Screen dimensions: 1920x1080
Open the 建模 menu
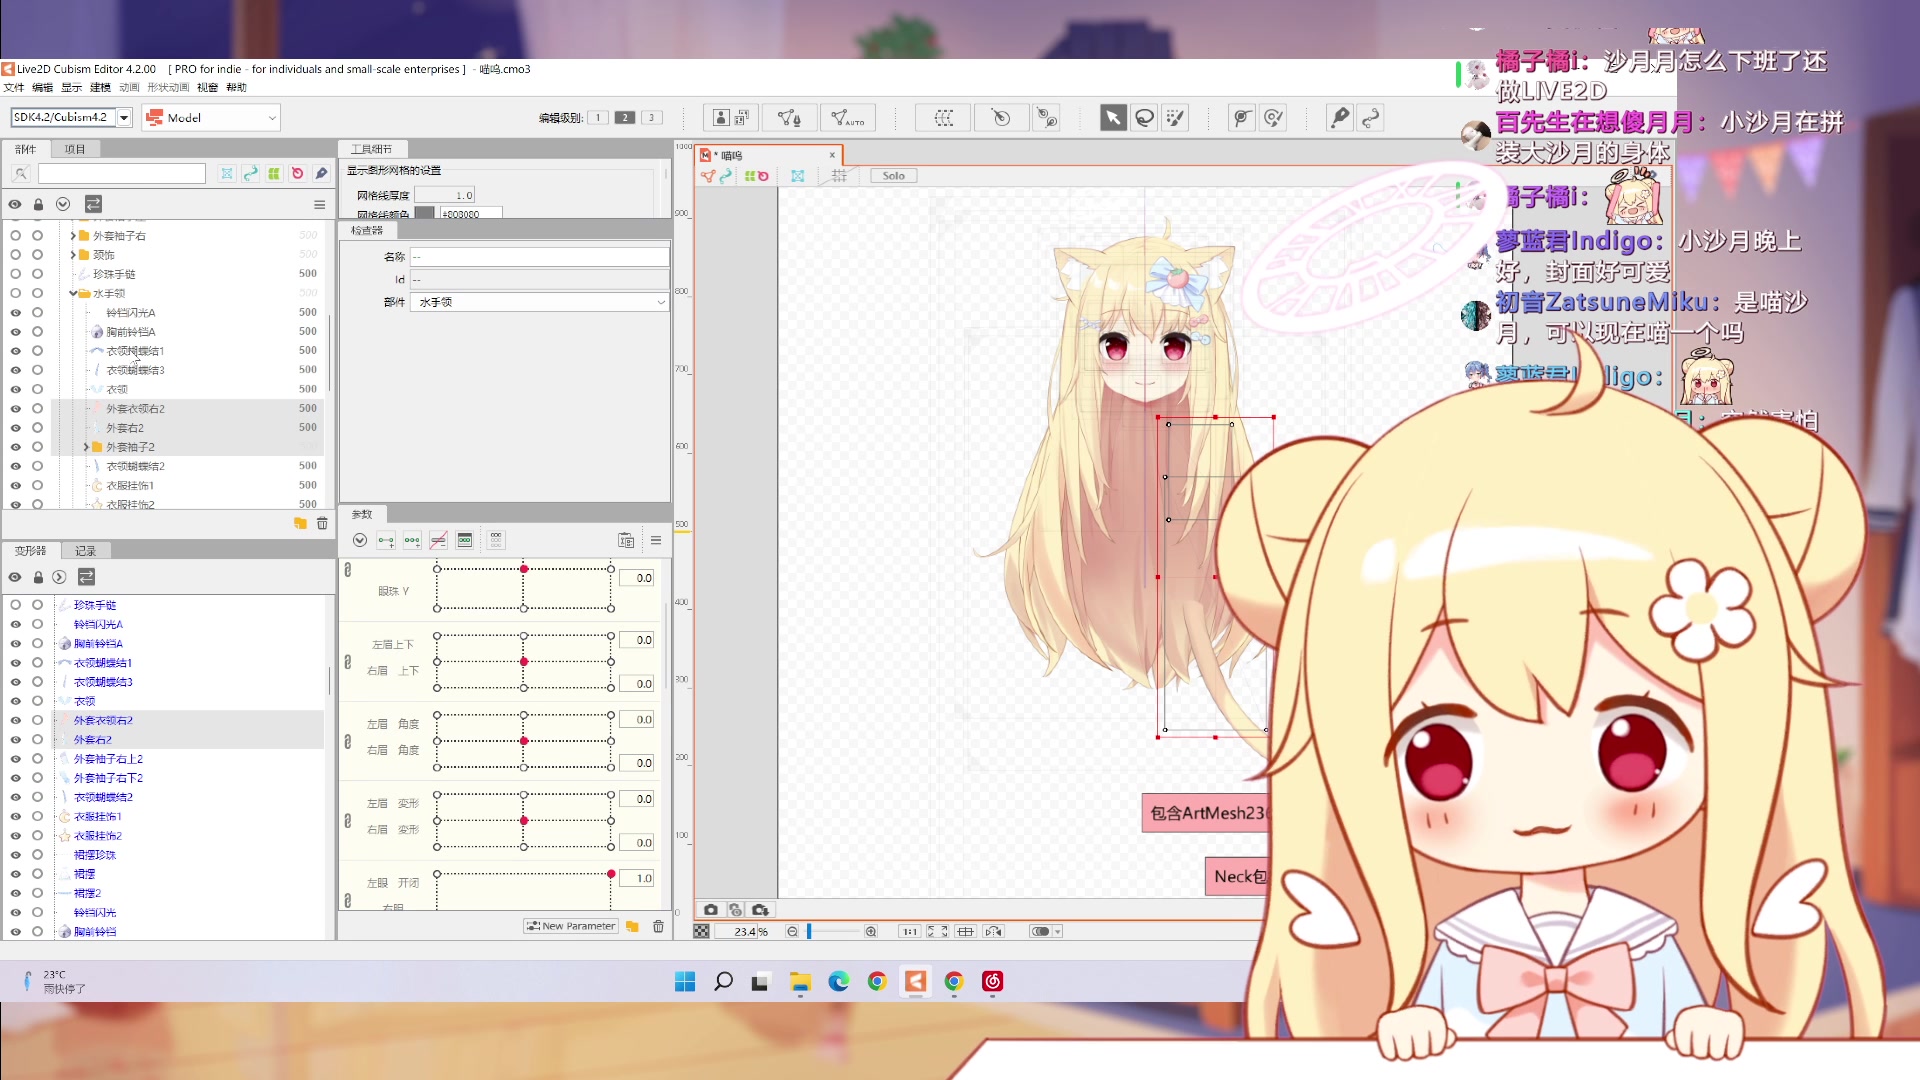tap(101, 88)
